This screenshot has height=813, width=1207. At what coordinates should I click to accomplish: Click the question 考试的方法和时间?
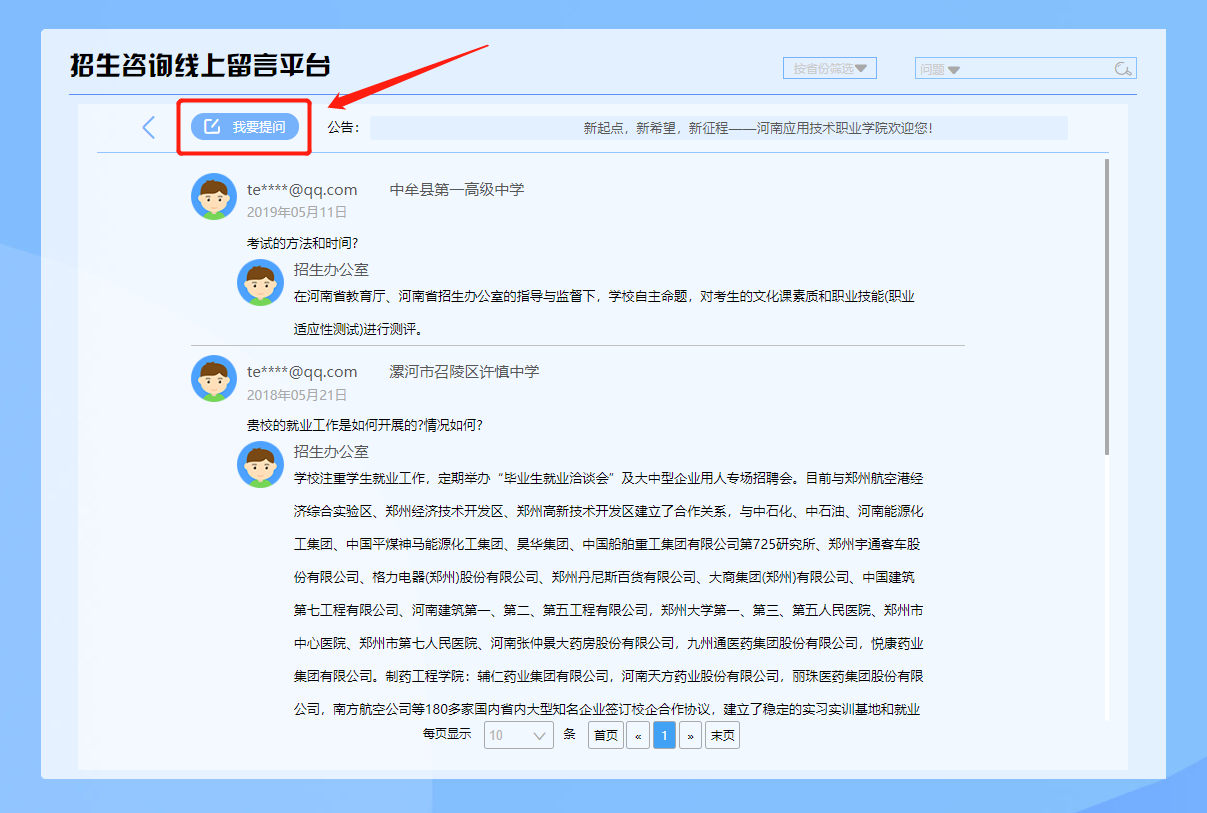pyautogui.click(x=303, y=243)
